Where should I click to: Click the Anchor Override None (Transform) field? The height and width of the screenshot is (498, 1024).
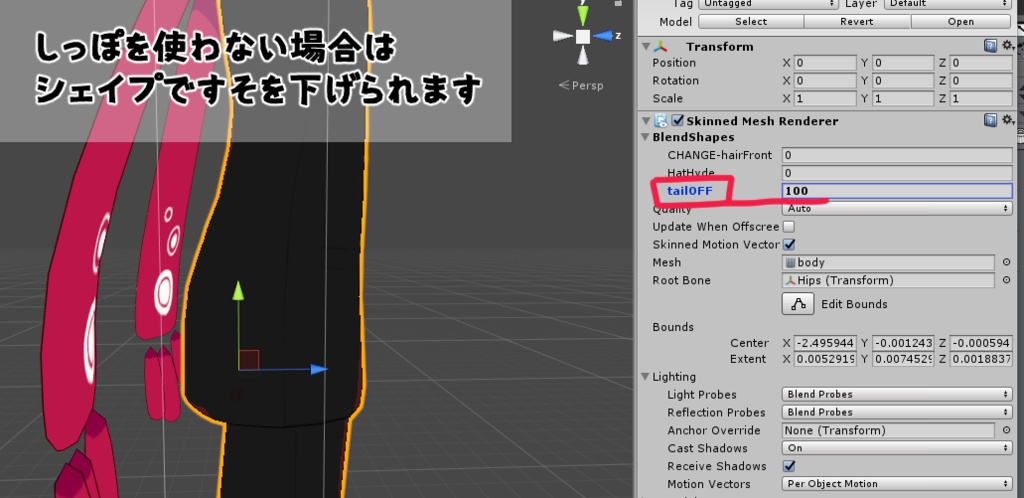tap(888, 430)
